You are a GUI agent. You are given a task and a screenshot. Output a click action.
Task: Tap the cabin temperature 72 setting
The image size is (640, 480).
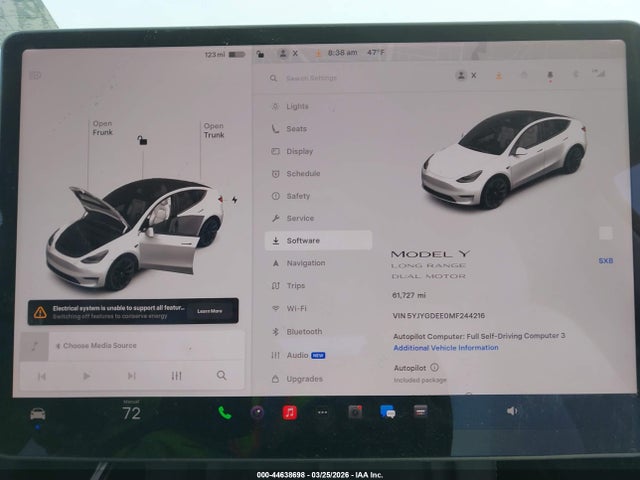tap(131, 413)
